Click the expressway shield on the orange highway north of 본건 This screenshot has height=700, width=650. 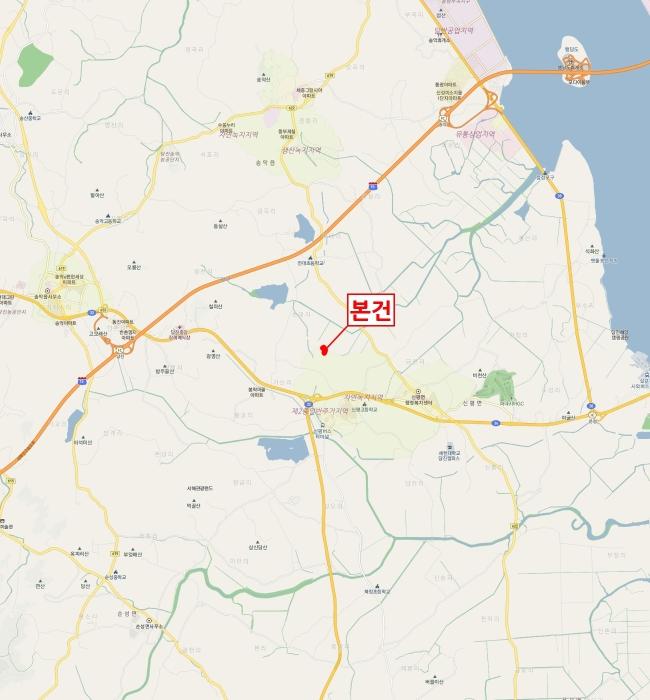point(373,186)
